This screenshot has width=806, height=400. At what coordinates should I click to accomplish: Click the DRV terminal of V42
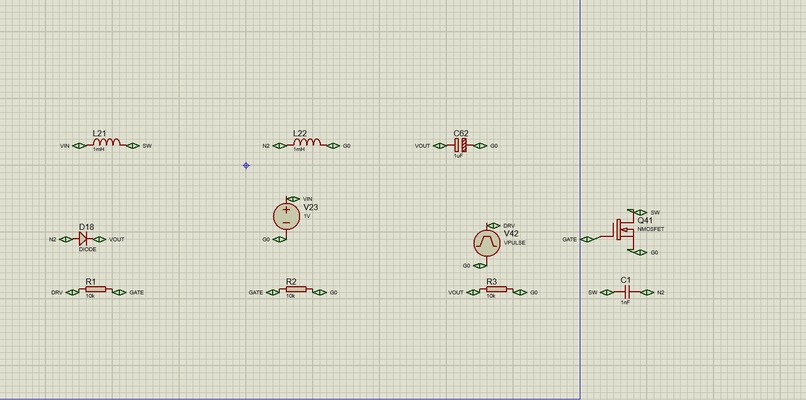493,226
